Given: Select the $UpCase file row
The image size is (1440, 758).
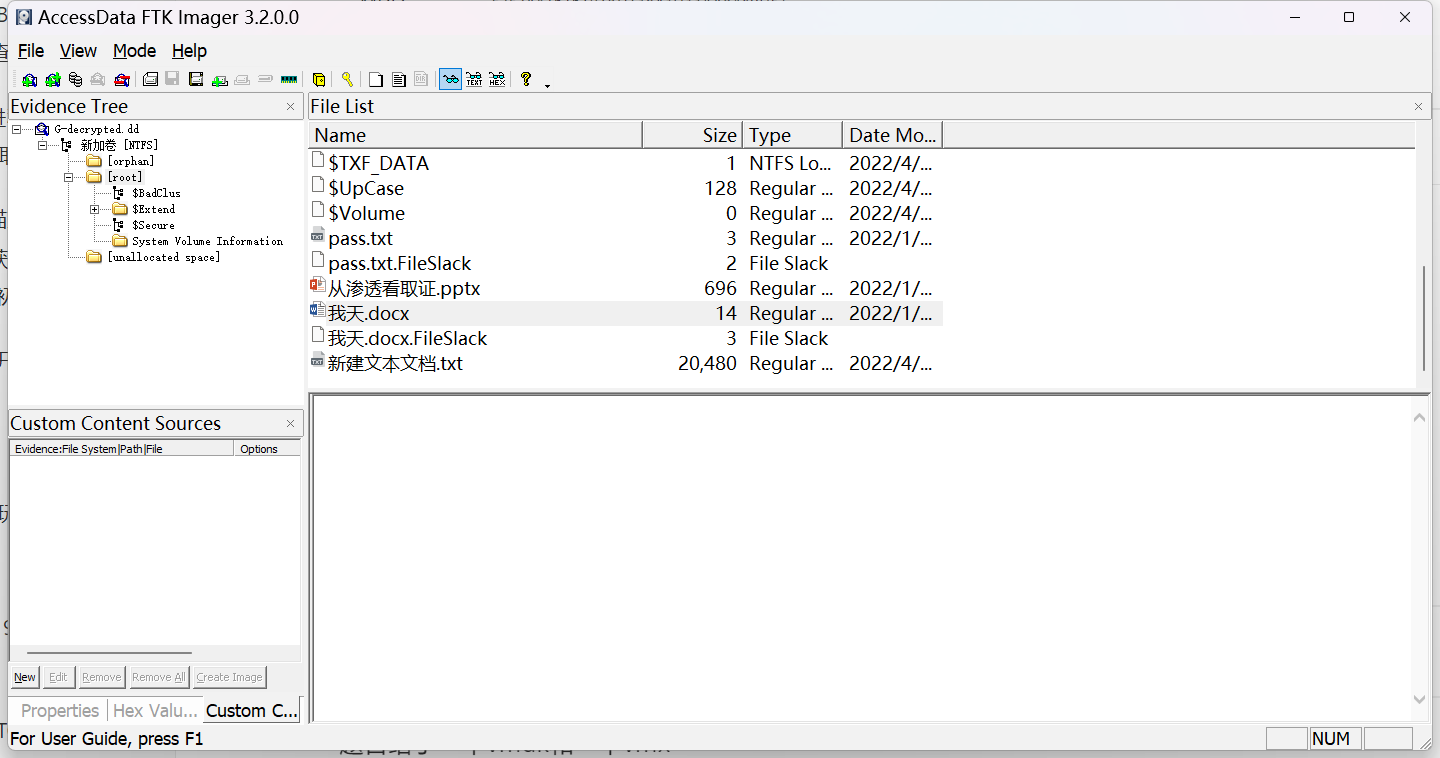Looking at the screenshot, I should point(625,188).
